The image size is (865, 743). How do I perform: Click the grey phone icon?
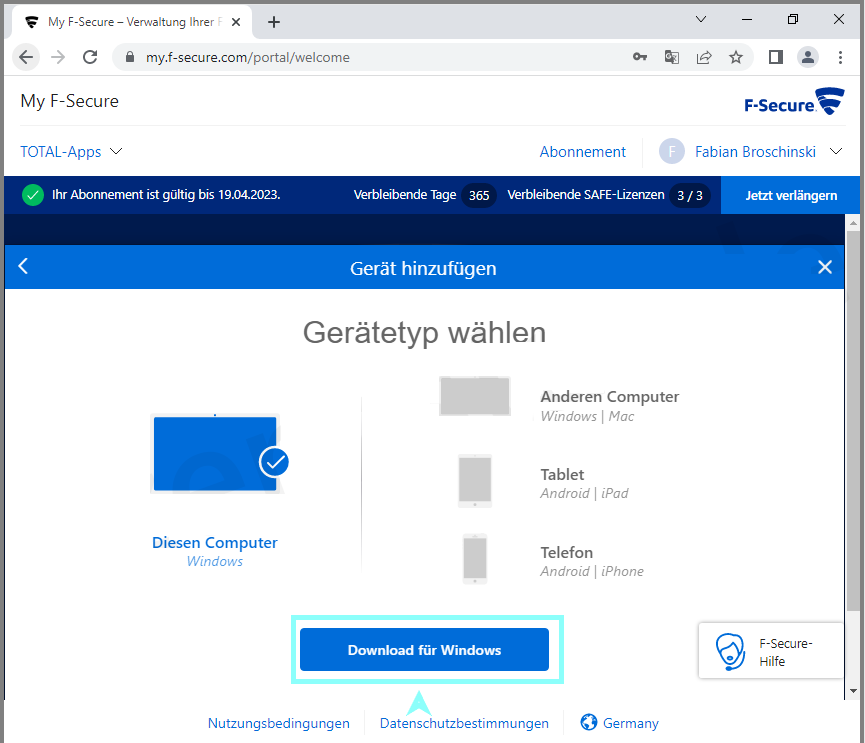pos(474,558)
